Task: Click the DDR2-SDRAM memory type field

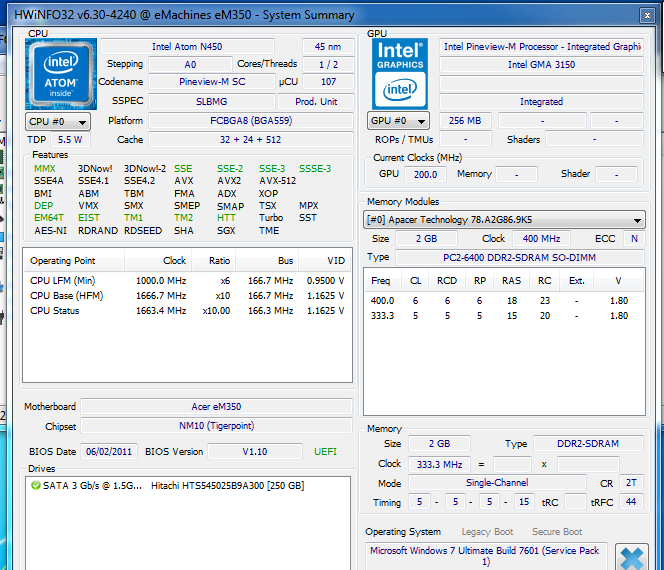Action: (x=588, y=444)
